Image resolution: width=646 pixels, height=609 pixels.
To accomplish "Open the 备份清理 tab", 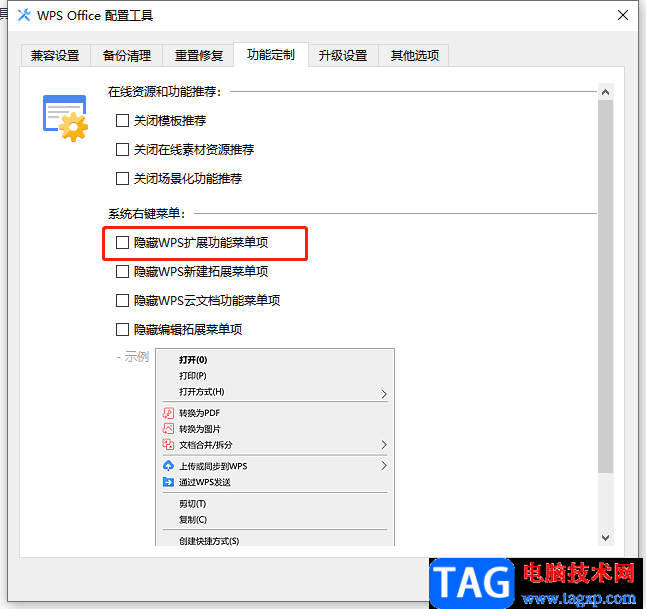I will coord(126,55).
